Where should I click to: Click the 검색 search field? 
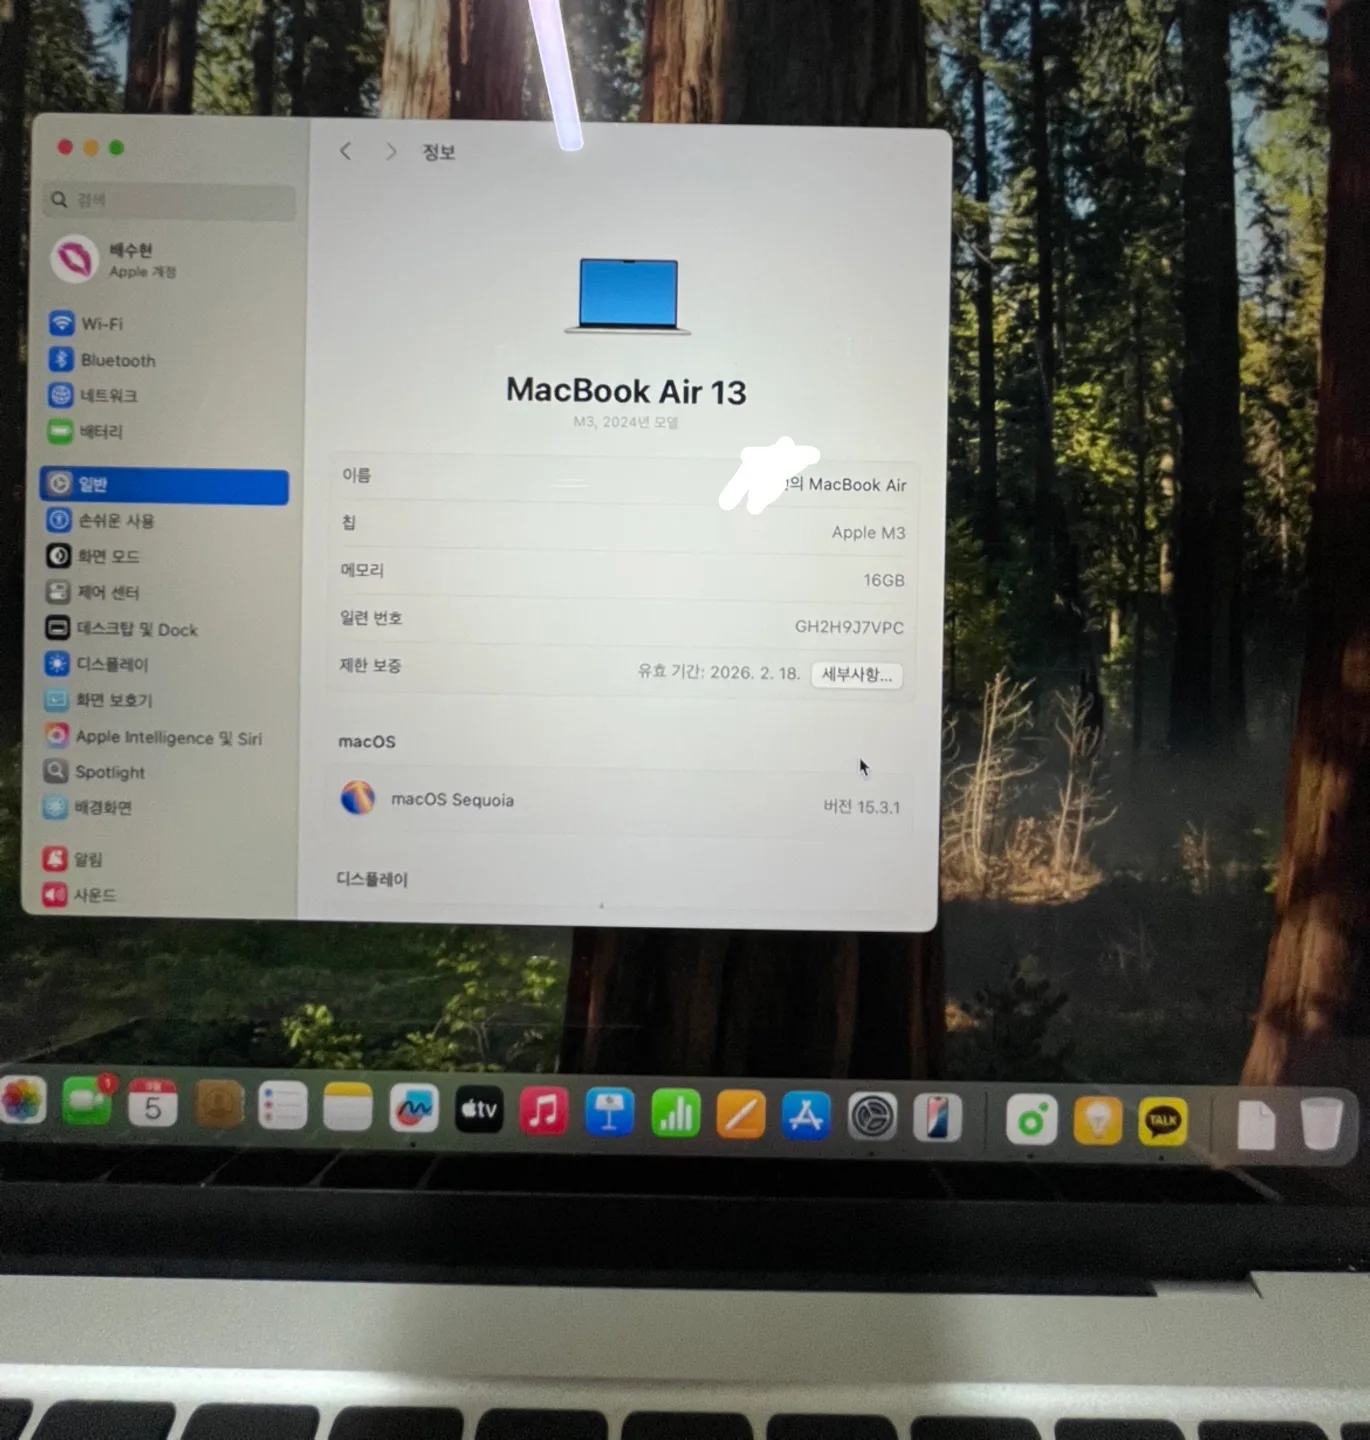(171, 200)
